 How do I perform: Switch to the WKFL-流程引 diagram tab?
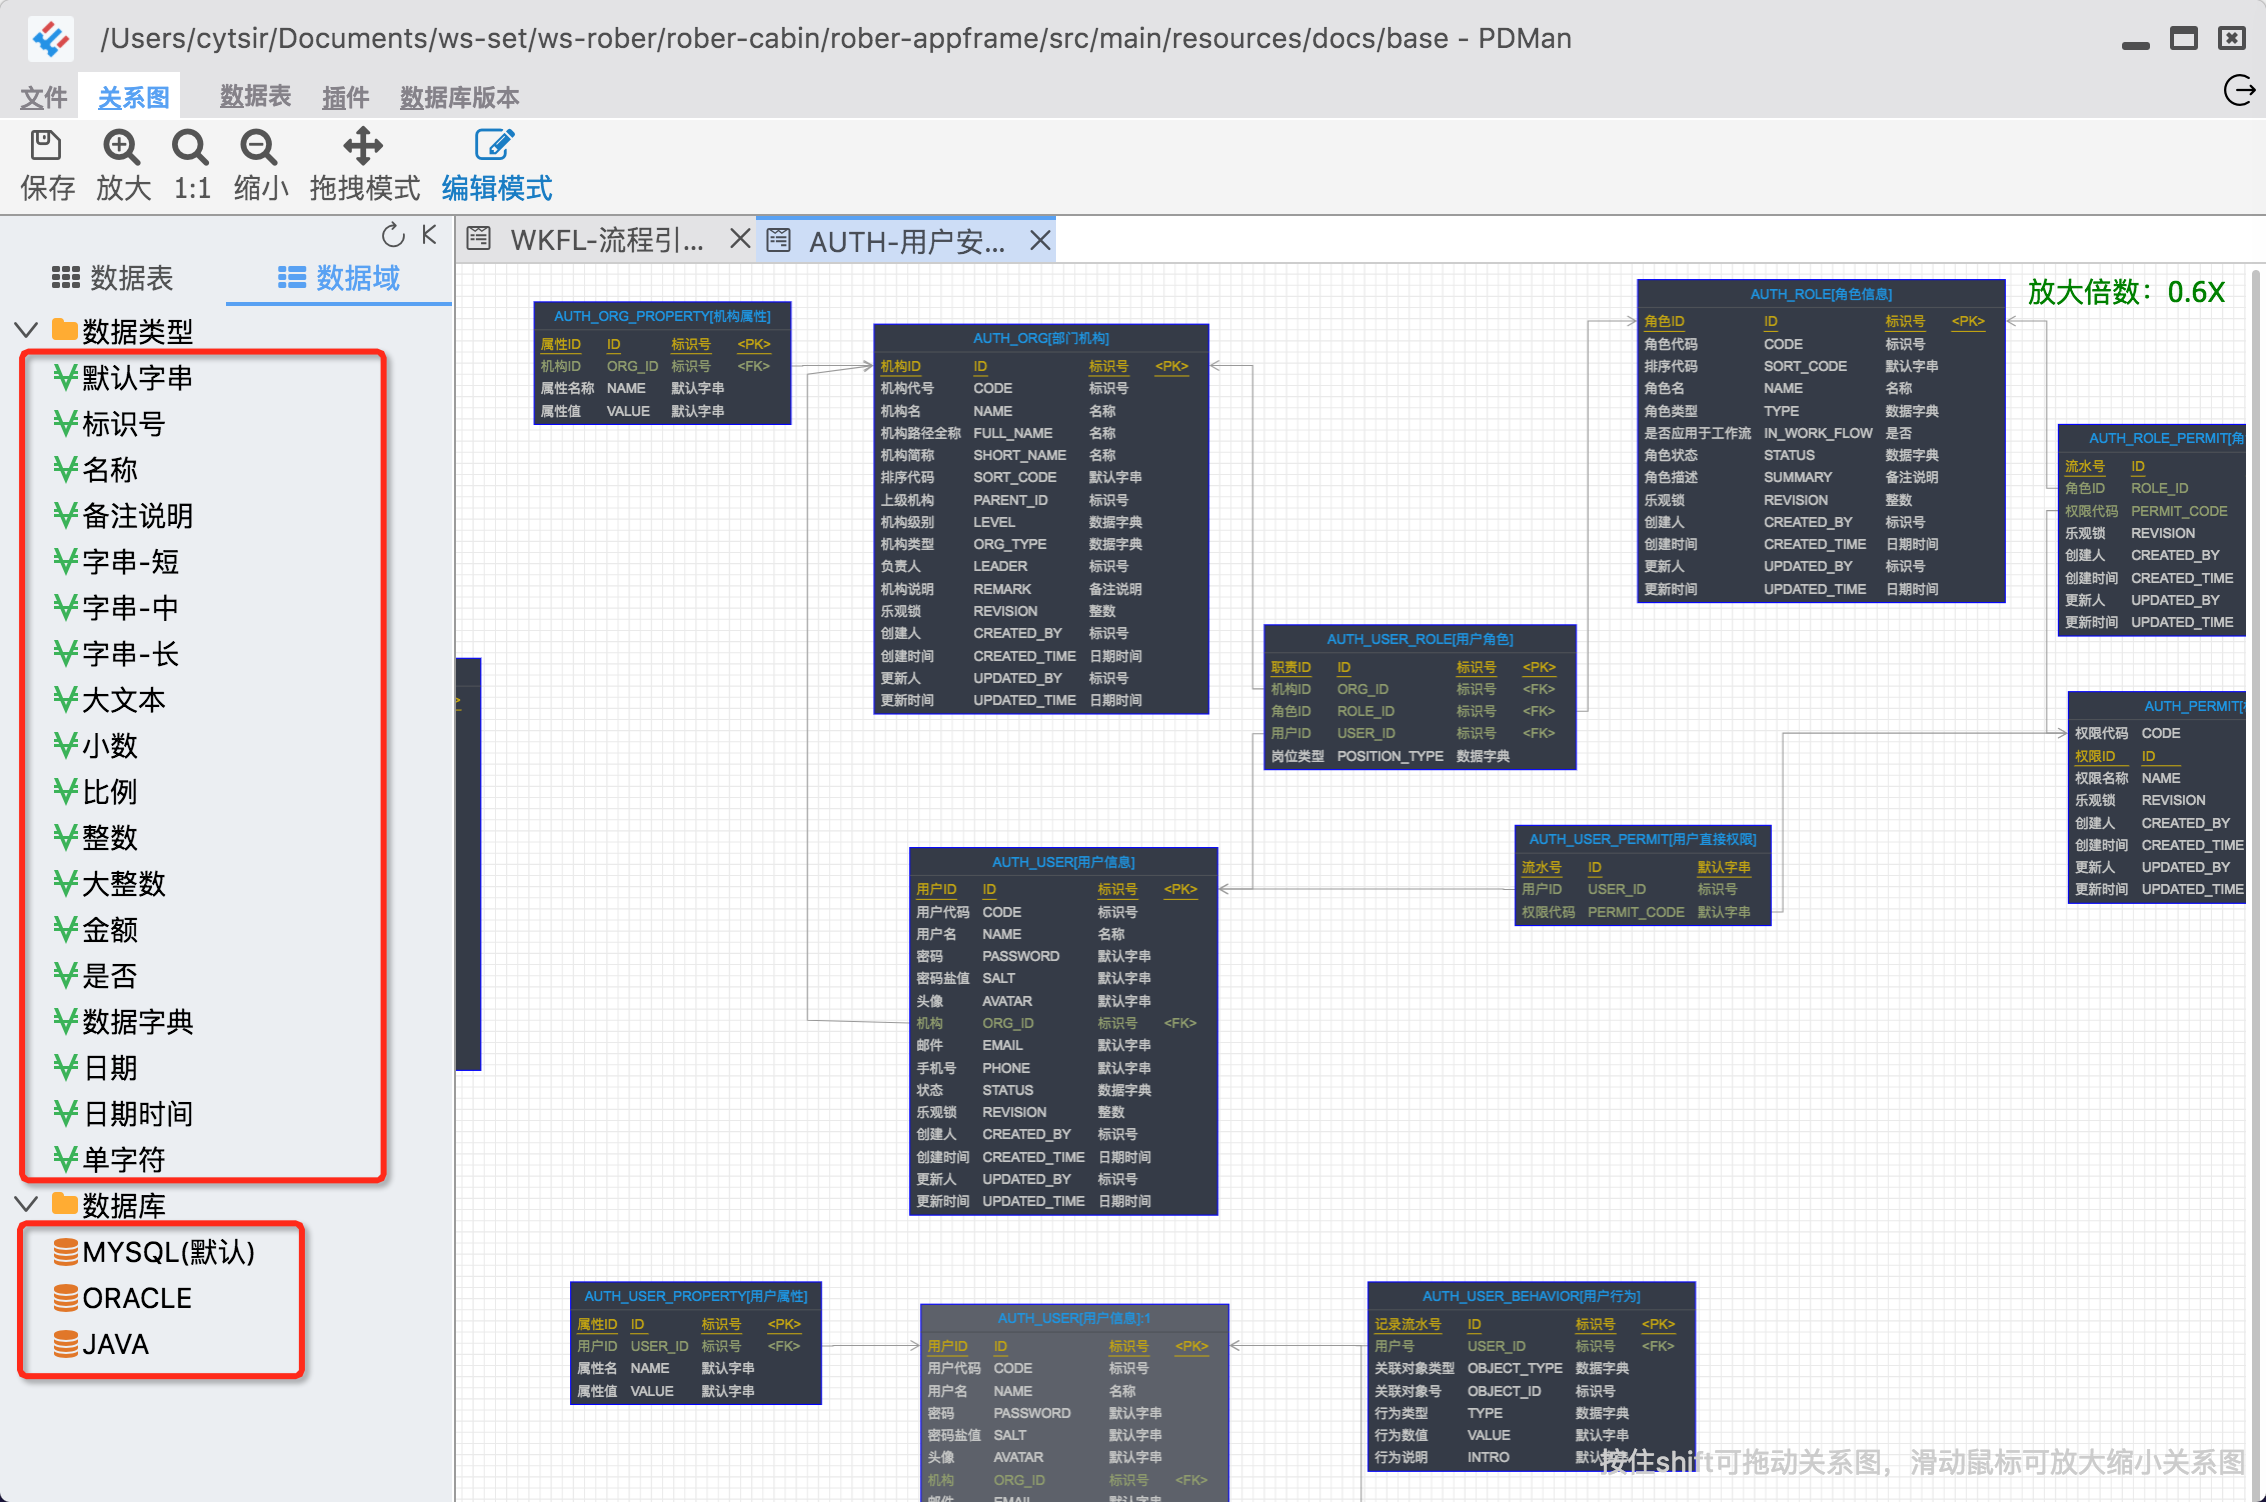click(605, 240)
